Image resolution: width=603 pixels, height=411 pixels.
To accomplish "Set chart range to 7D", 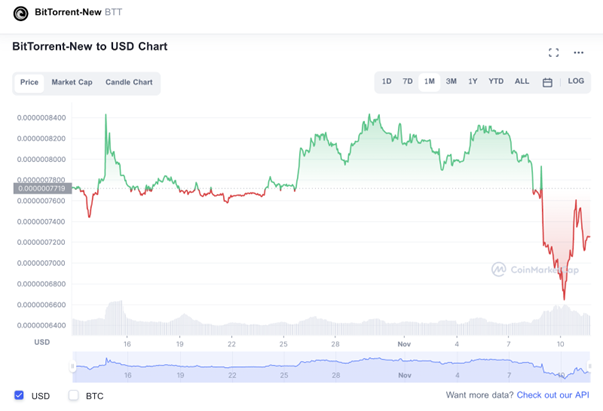I will 407,82.
